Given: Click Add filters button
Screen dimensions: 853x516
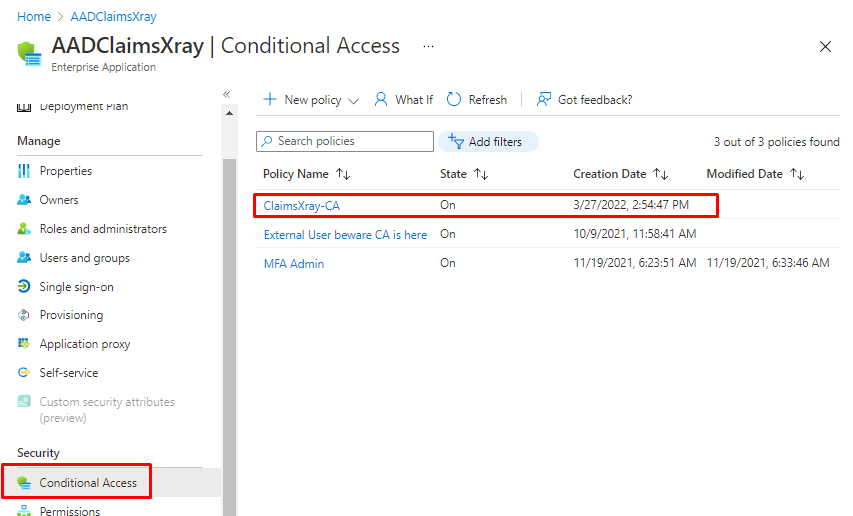Looking at the screenshot, I should click(x=487, y=142).
